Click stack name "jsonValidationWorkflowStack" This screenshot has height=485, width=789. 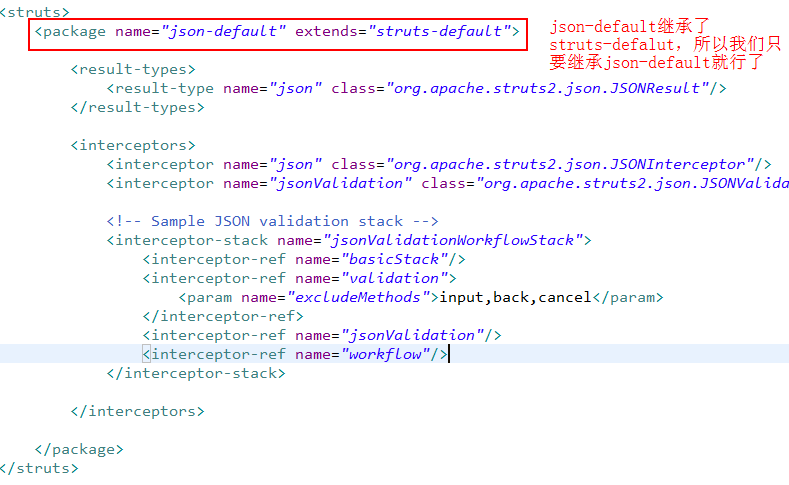(x=453, y=240)
